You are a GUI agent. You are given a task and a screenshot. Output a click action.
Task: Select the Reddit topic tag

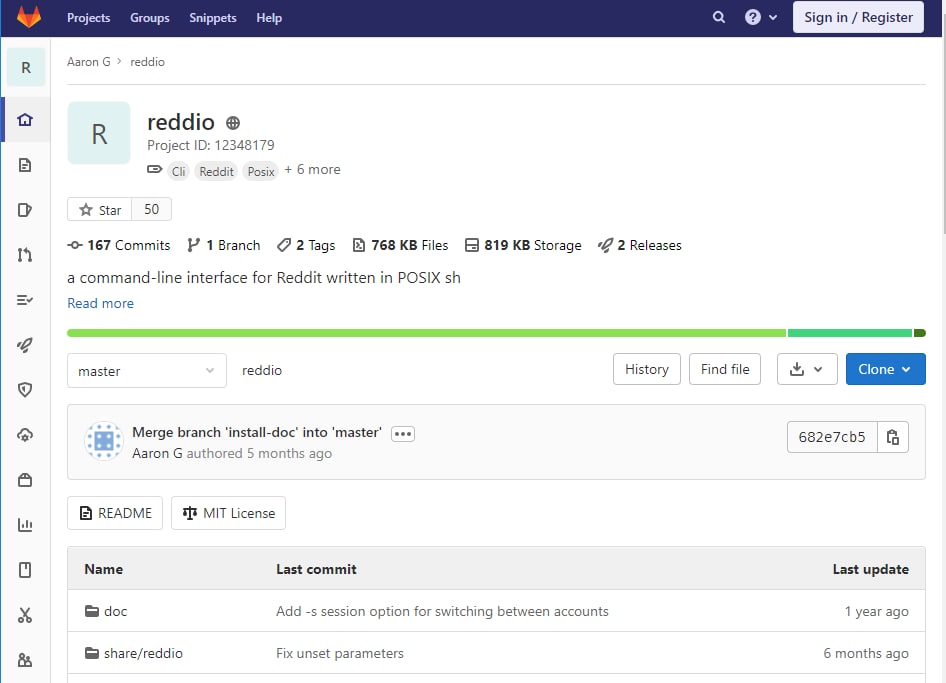tap(216, 171)
